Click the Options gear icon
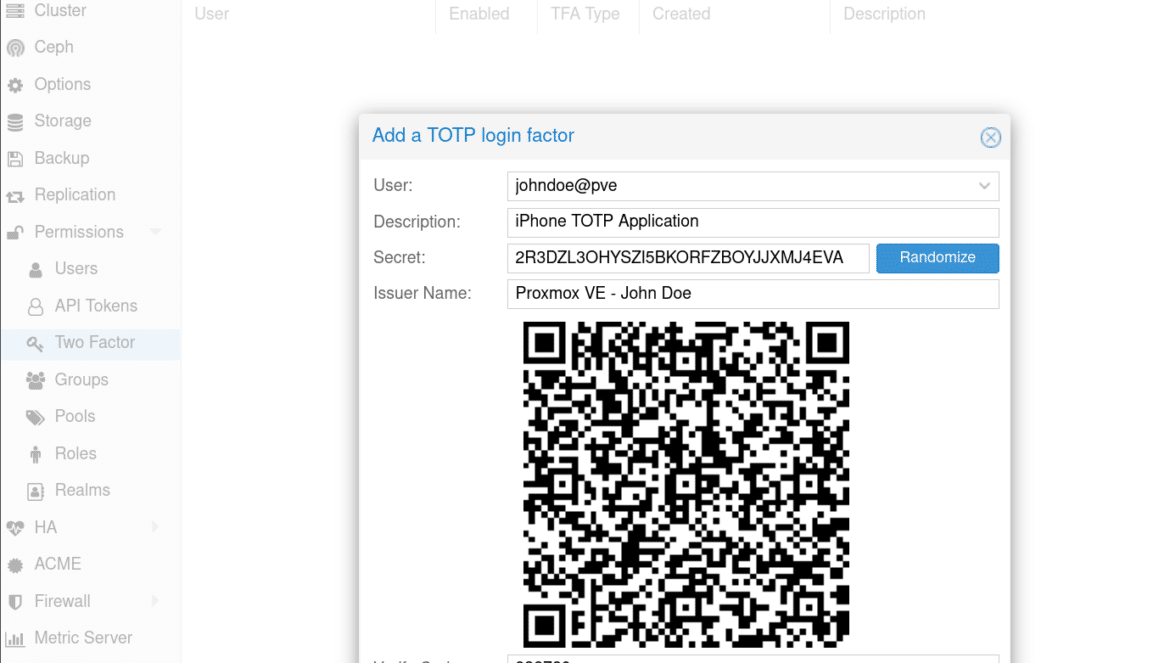This screenshot has height=663, width=1170. [15, 85]
